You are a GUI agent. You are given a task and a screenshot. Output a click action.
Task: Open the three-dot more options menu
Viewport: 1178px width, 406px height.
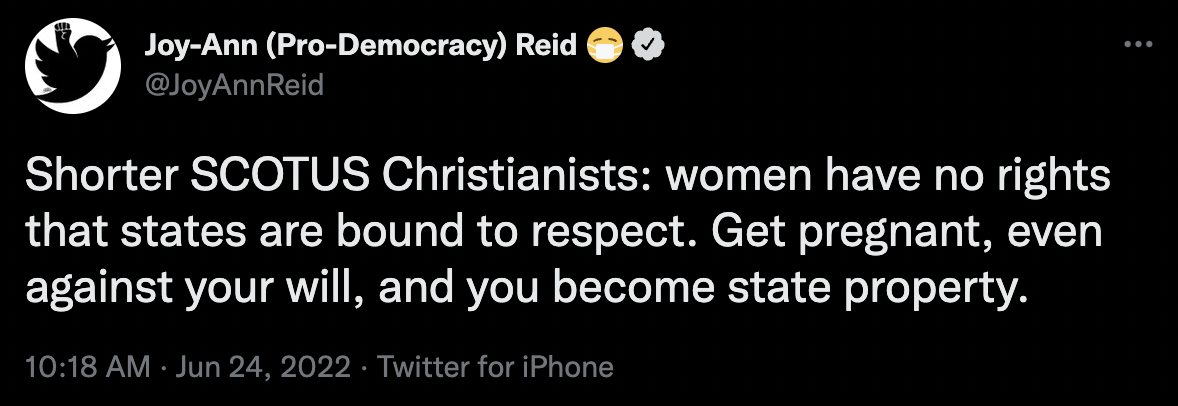[1137, 45]
